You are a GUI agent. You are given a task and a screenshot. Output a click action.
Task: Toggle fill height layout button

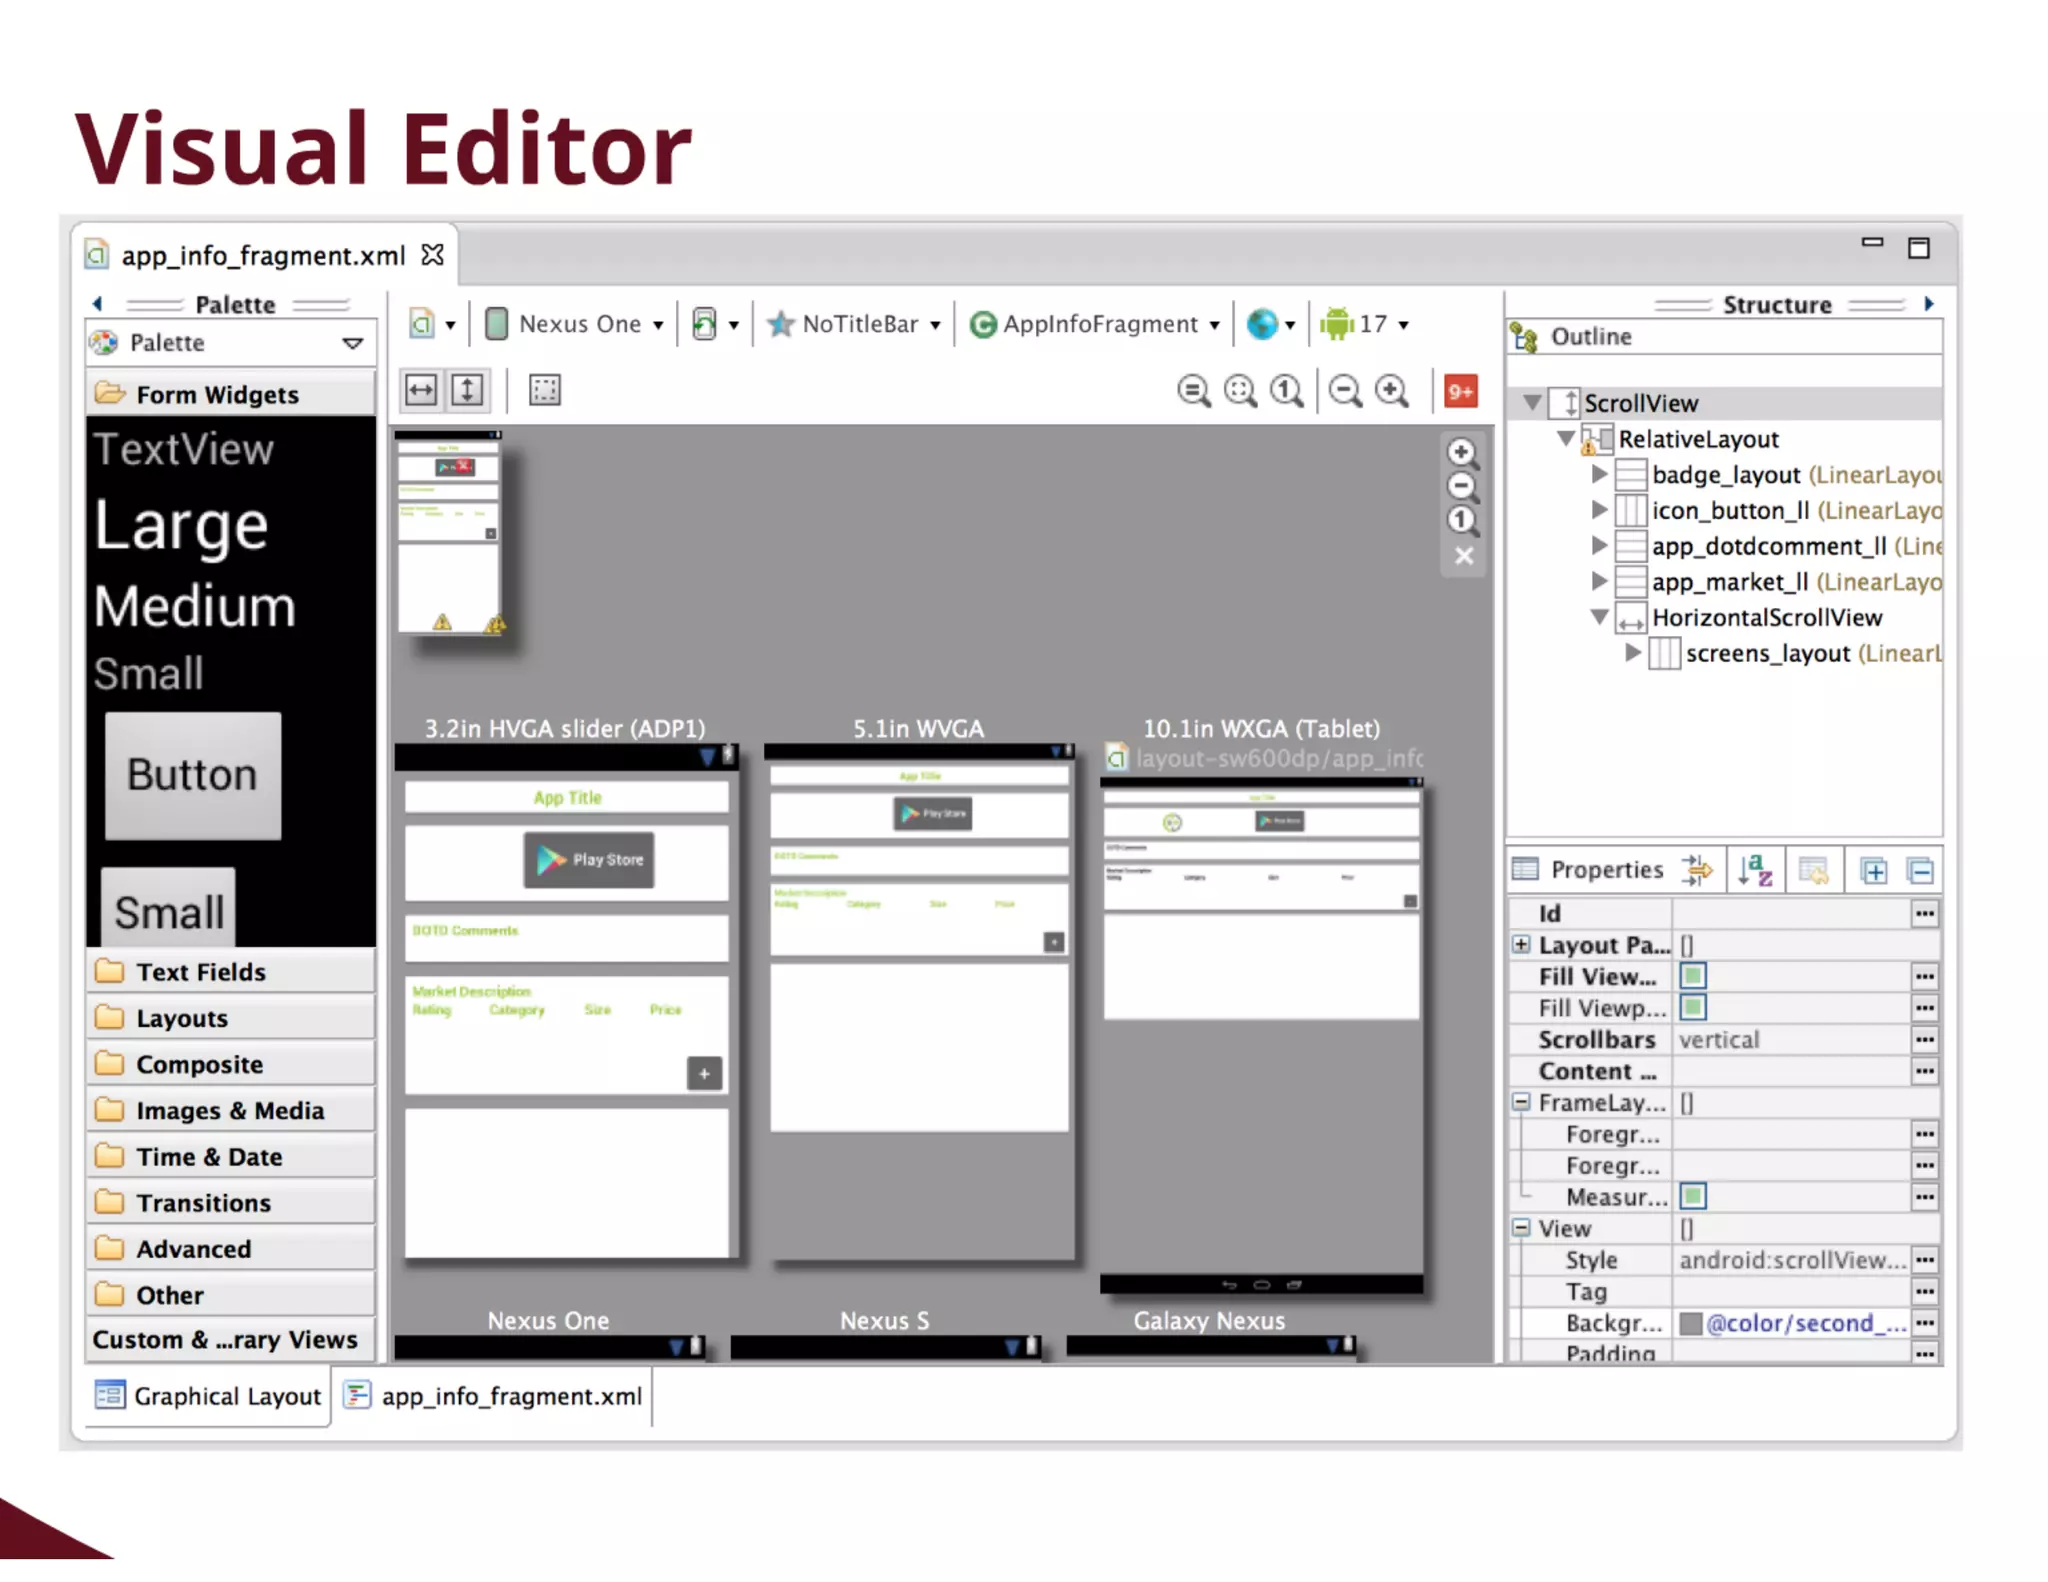[467, 390]
